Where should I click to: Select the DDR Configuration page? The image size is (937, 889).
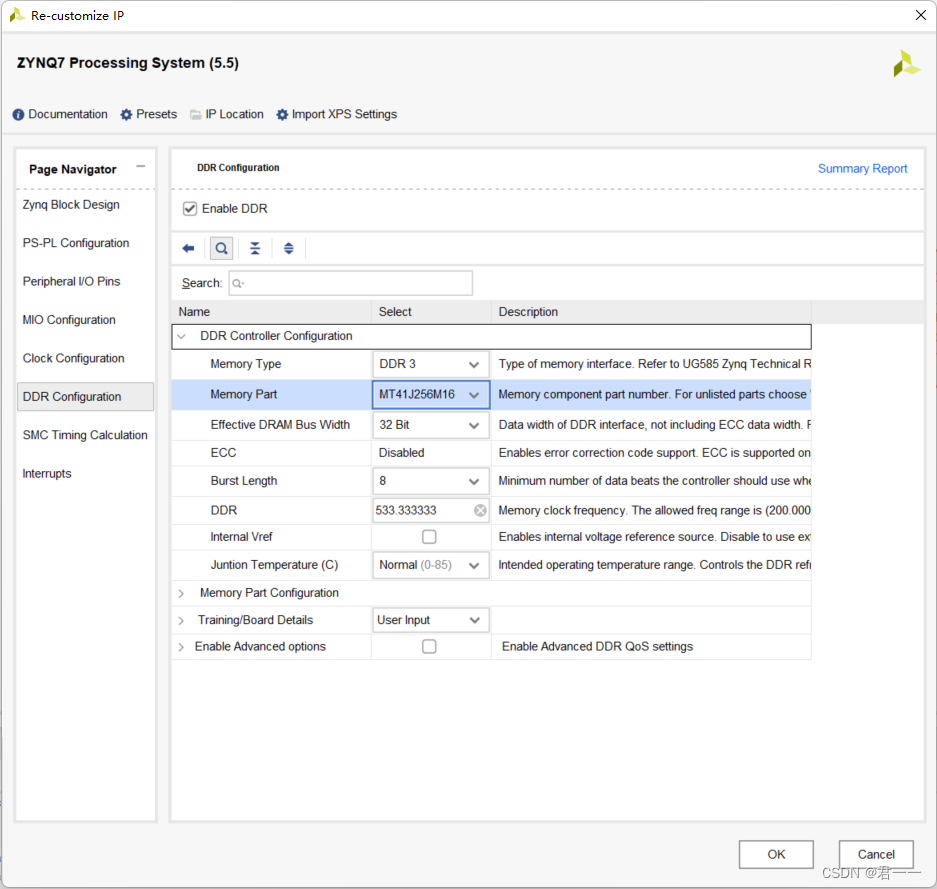tap(85, 397)
